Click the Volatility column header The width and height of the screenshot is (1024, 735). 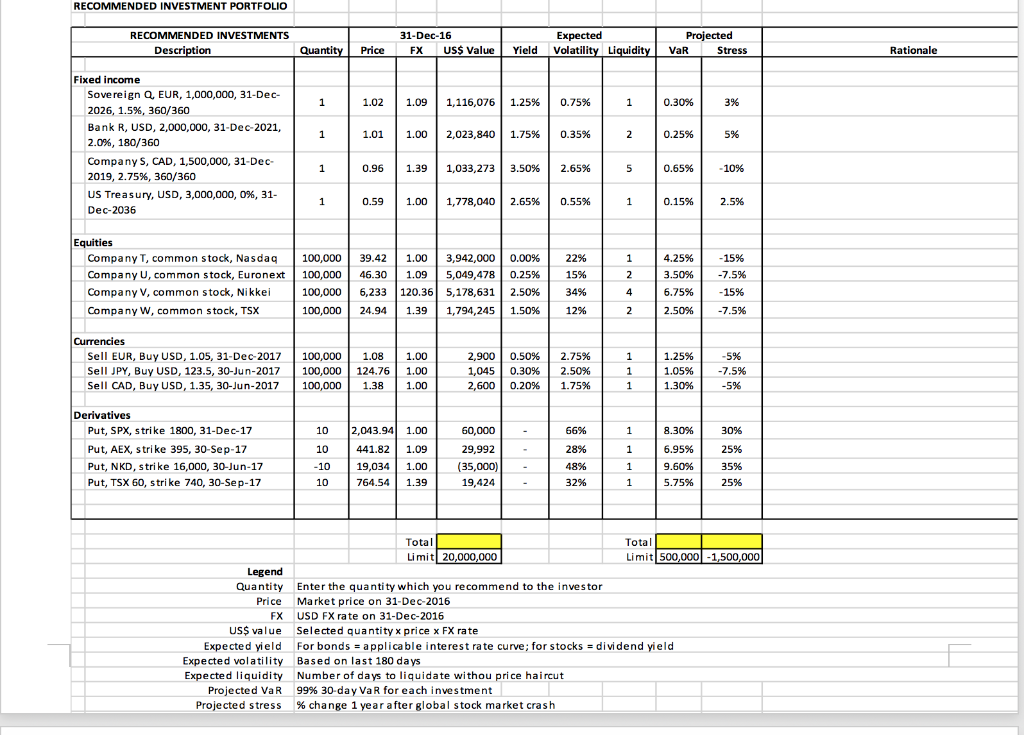tap(575, 50)
